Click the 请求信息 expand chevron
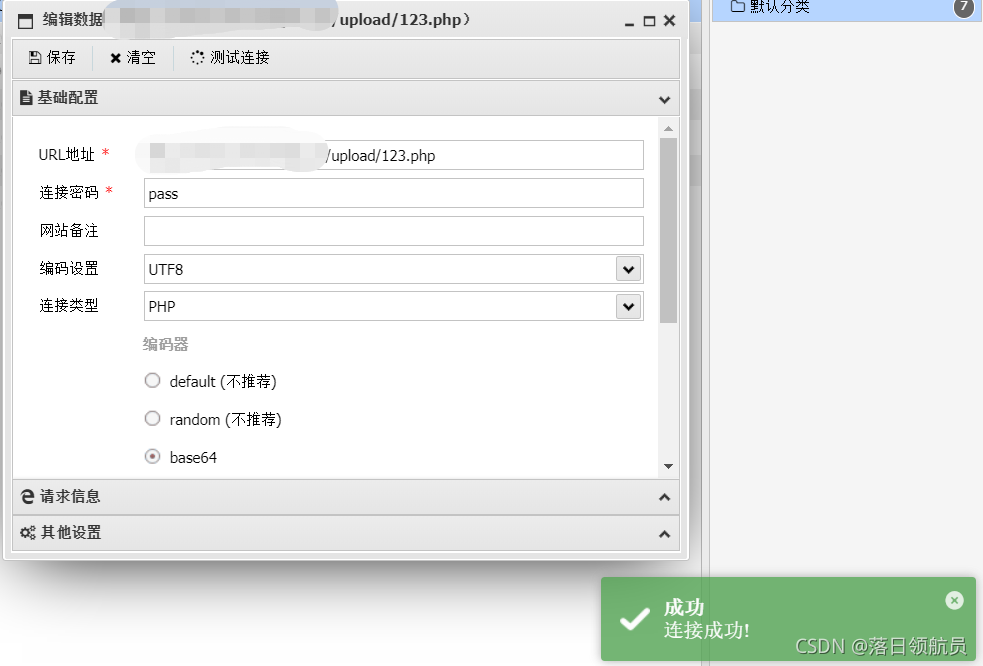The height and width of the screenshot is (666, 983). coord(665,497)
